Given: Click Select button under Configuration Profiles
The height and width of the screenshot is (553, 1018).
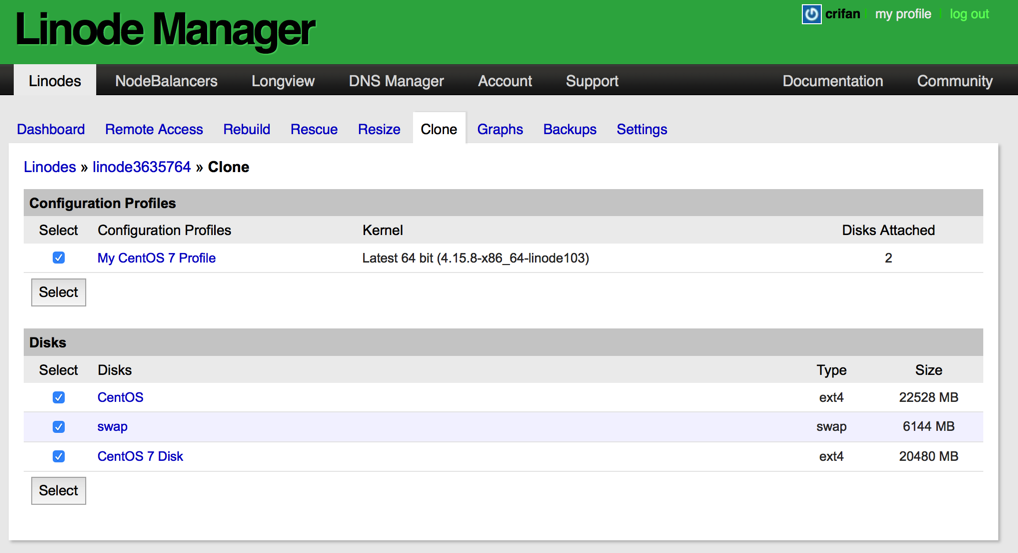Looking at the screenshot, I should [x=58, y=292].
